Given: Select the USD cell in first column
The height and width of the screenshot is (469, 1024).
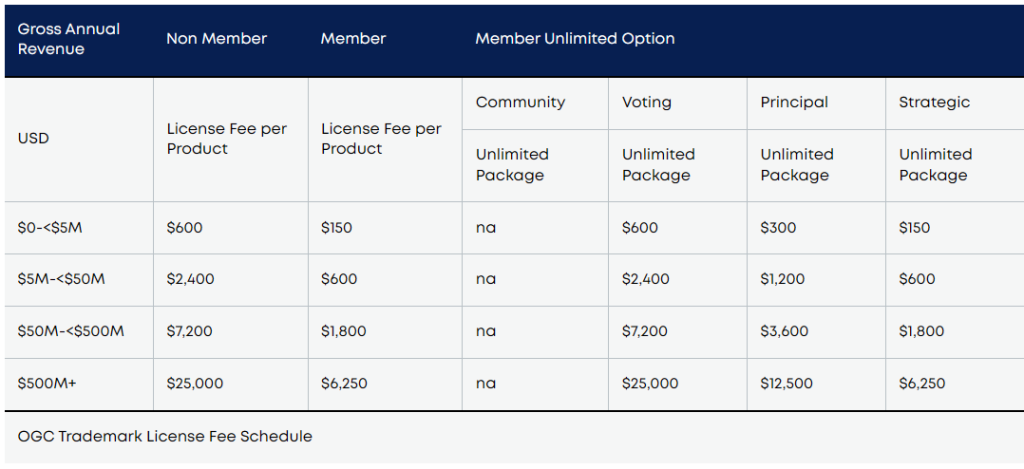Looking at the screenshot, I should pos(33,138).
